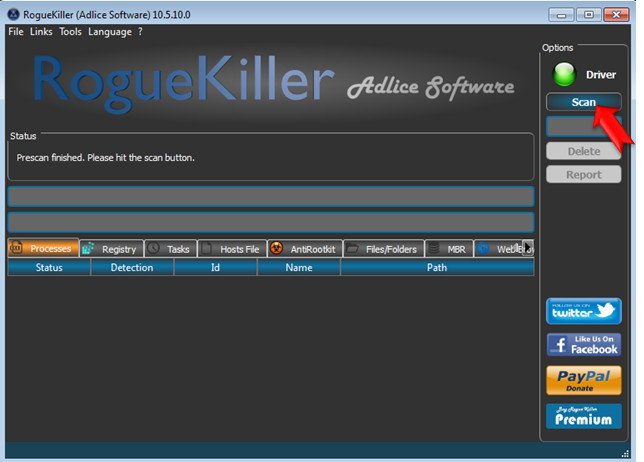Switch to the Registry tab
The width and height of the screenshot is (644, 462).
[110, 248]
